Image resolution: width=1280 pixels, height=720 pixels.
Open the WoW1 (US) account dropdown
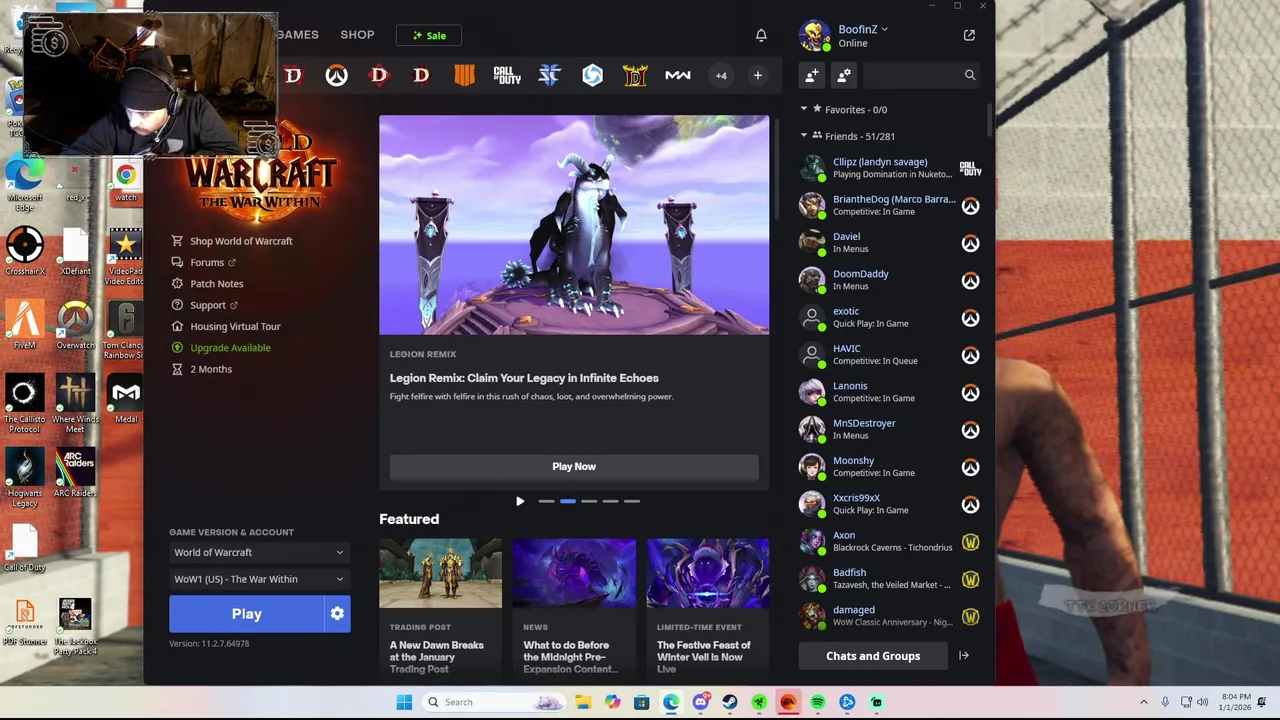[259, 579]
